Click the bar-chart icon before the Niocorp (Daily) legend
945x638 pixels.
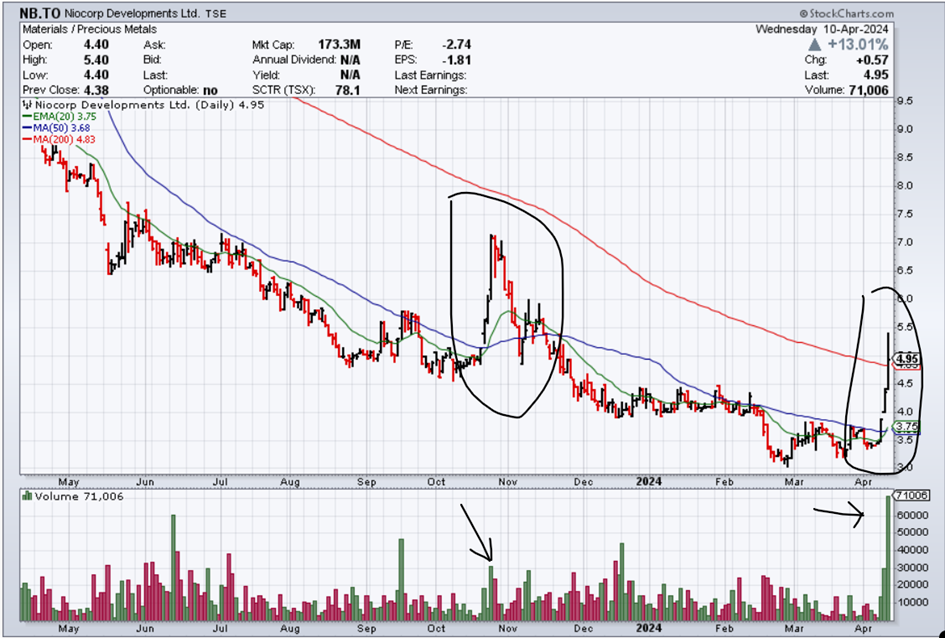(x=27, y=105)
